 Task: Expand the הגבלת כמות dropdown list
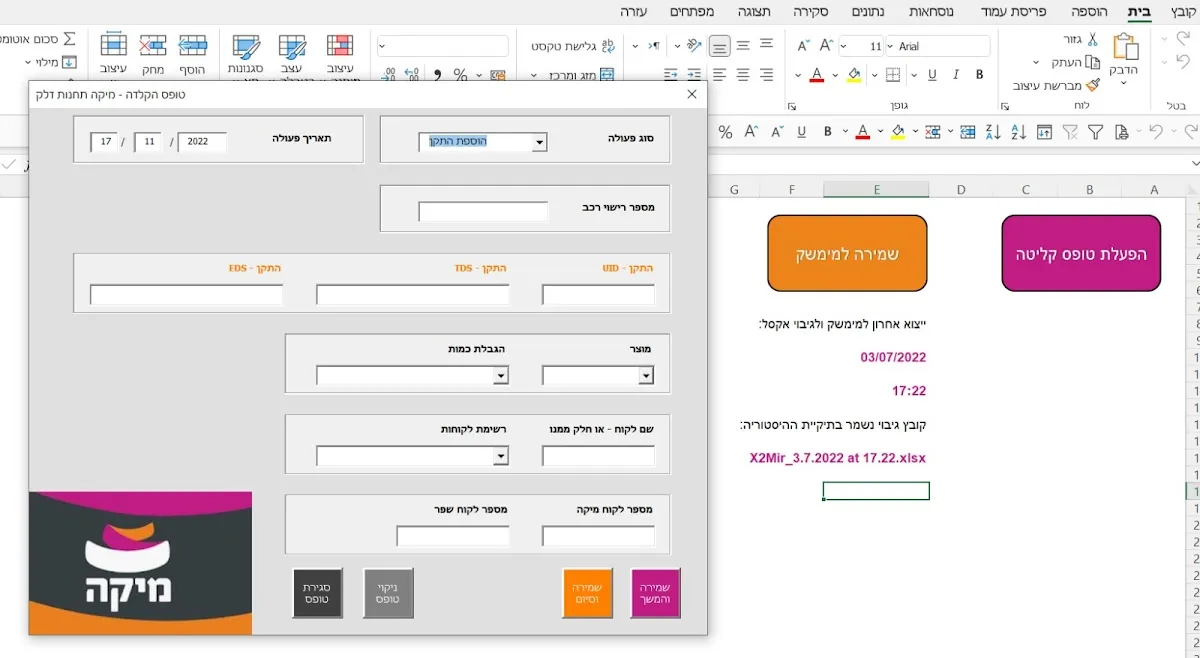[501, 376]
